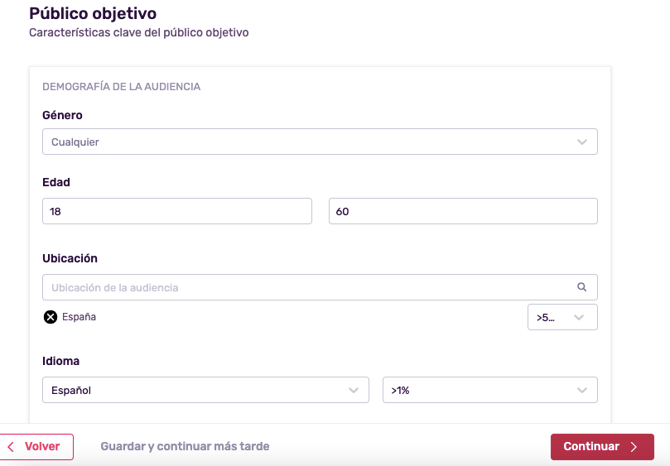Click the magnifier icon in Ubicación search
This screenshot has width=670, height=466.
582,287
